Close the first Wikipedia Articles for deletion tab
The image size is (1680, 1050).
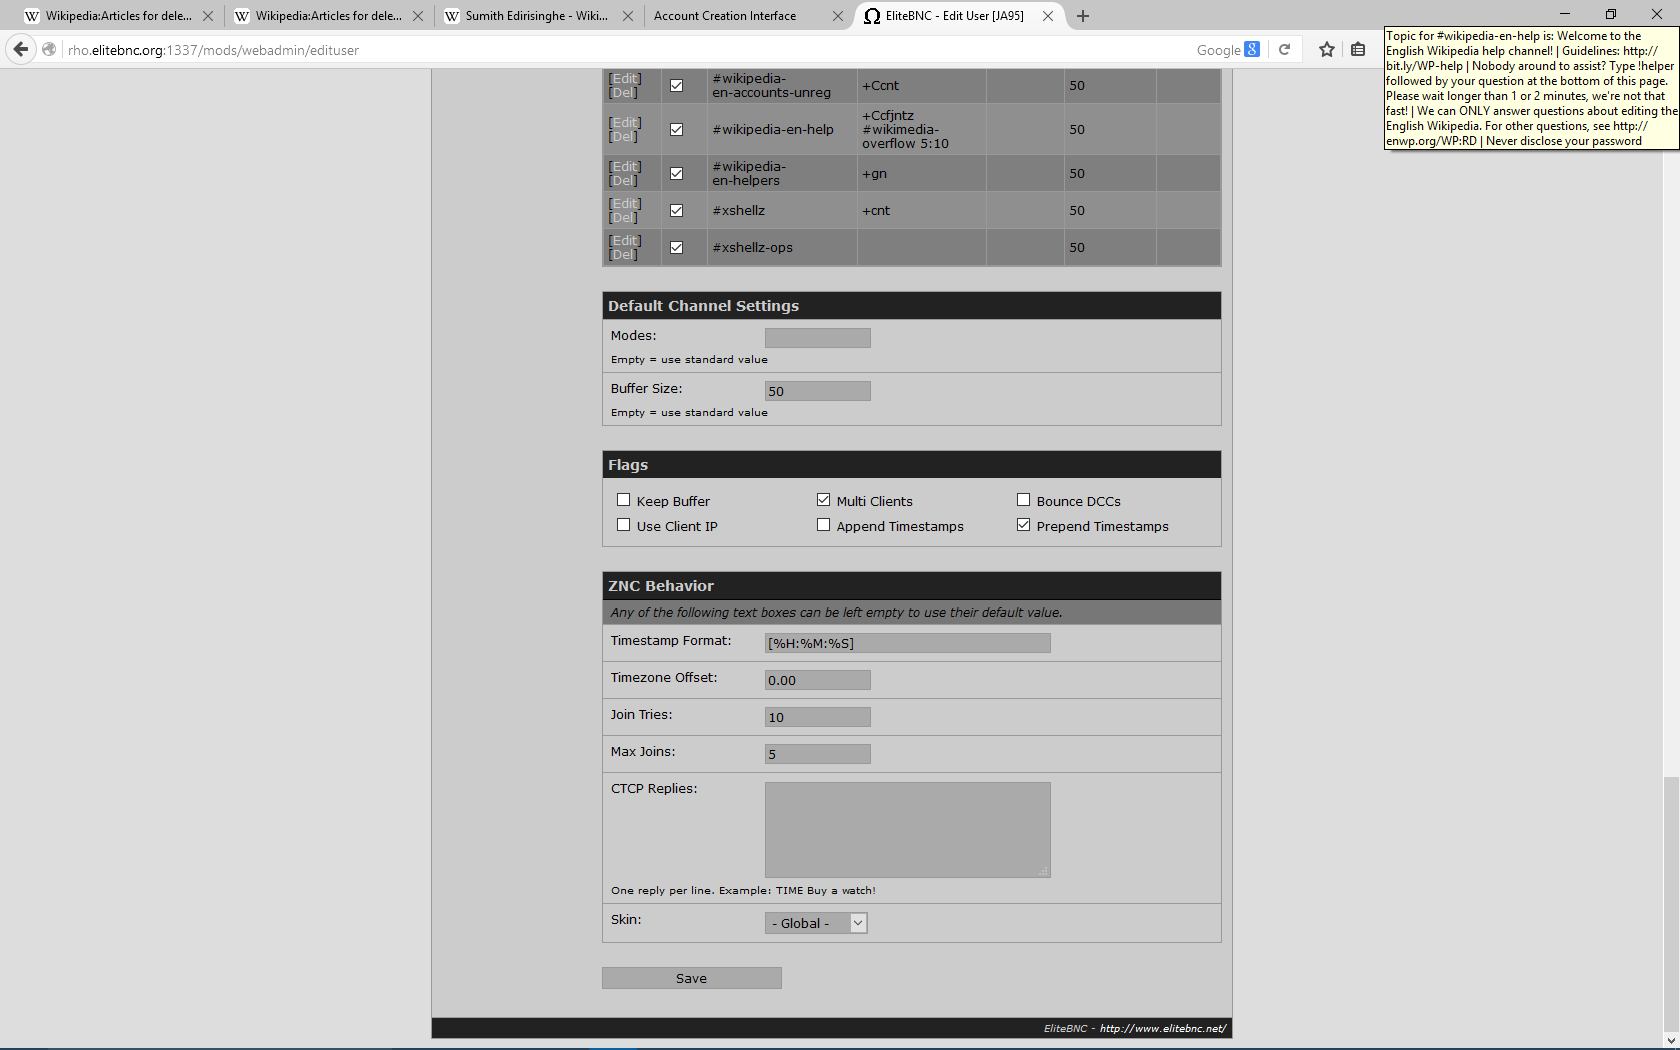pyautogui.click(x=208, y=16)
